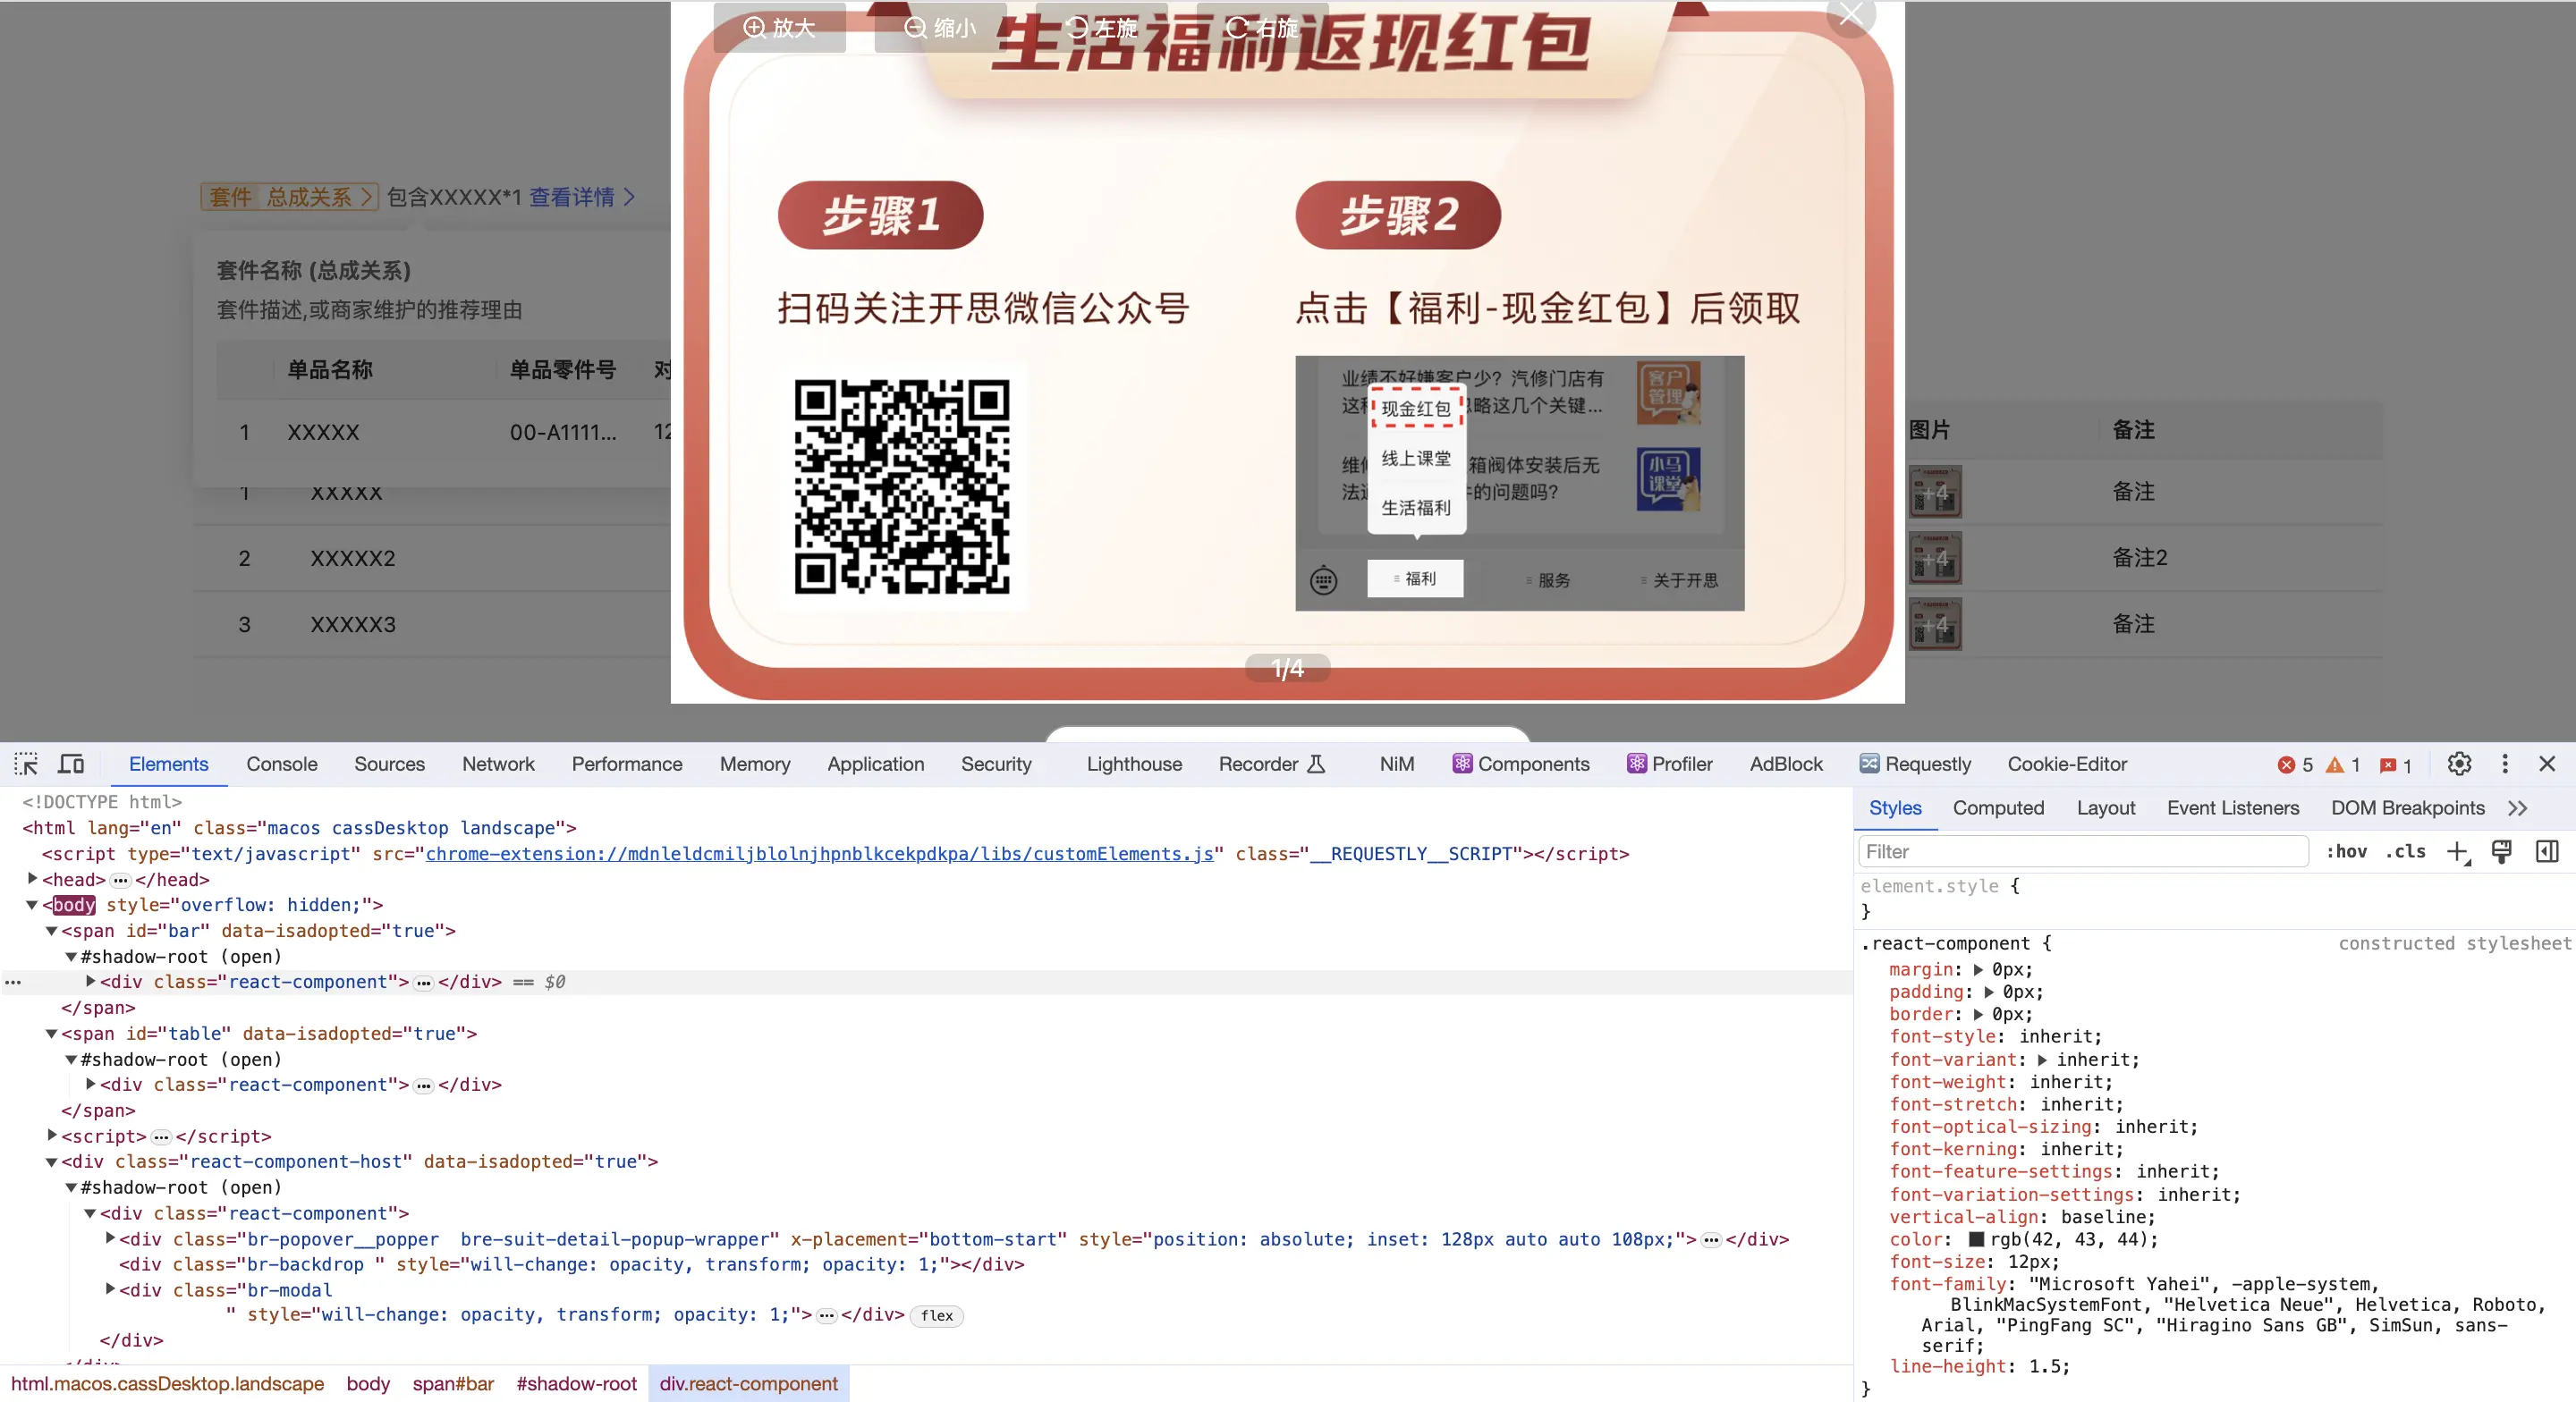Expand the margin value in element.style panel
Viewport: 2576px width, 1402px height.
pos(1978,969)
